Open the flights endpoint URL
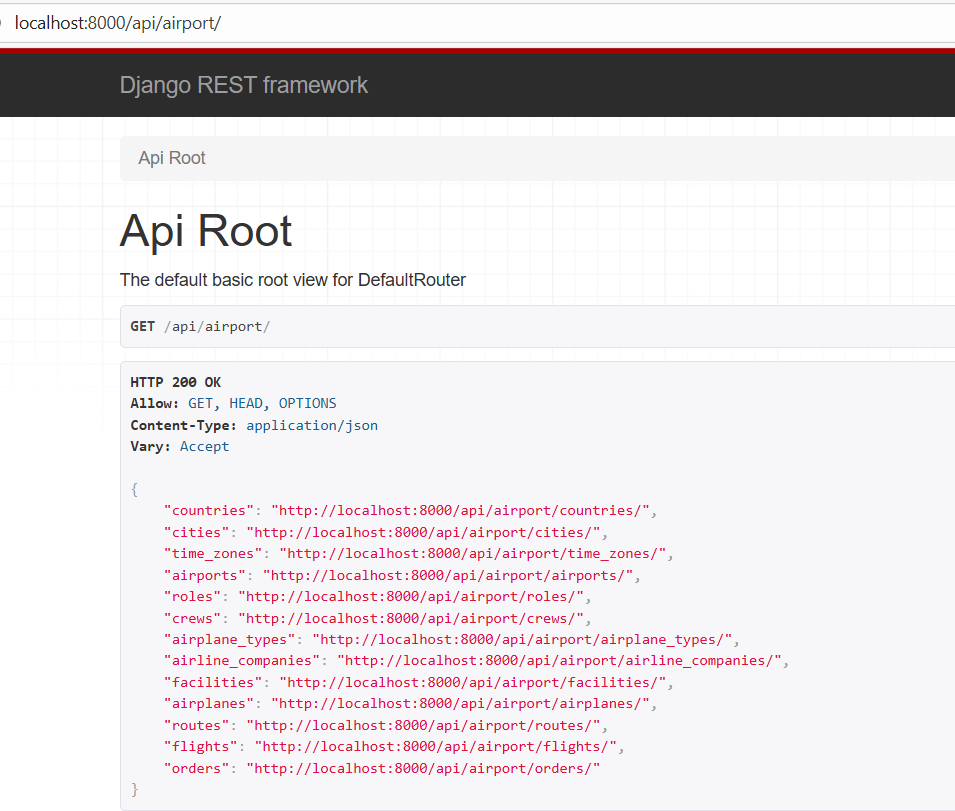 (435, 747)
